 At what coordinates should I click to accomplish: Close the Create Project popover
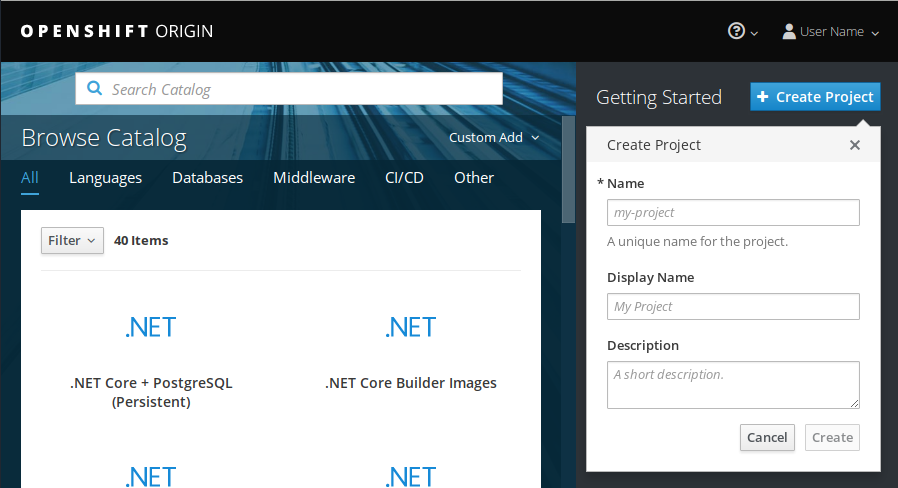(x=854, y=145)
